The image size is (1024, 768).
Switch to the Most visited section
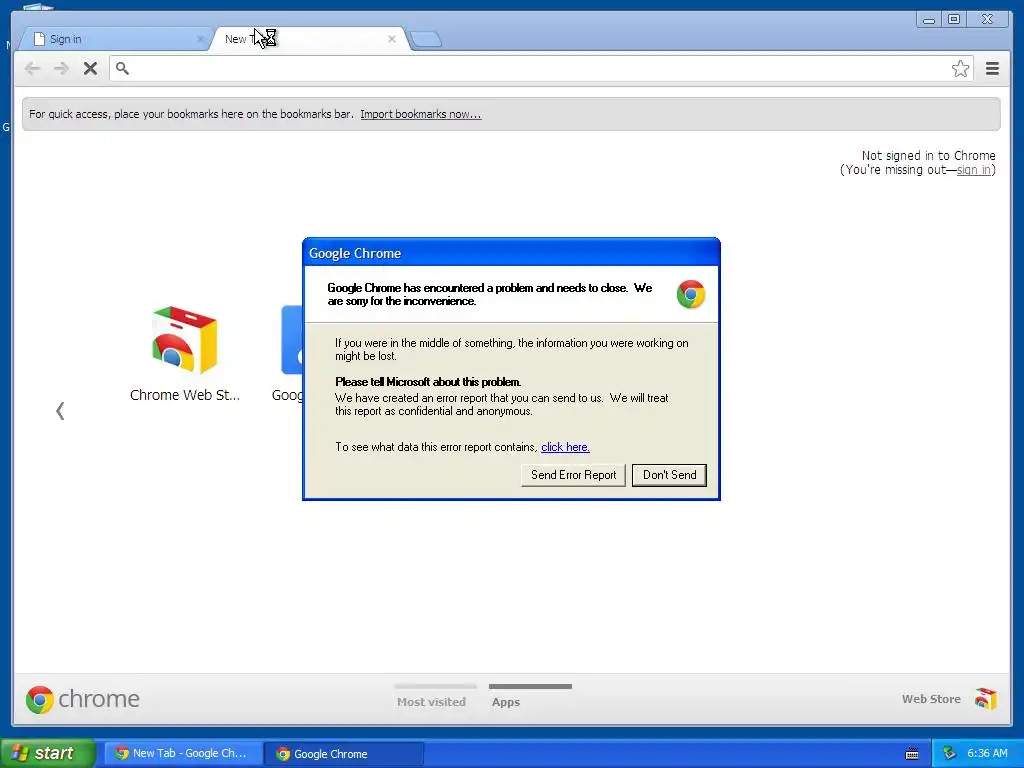(432, 702)
